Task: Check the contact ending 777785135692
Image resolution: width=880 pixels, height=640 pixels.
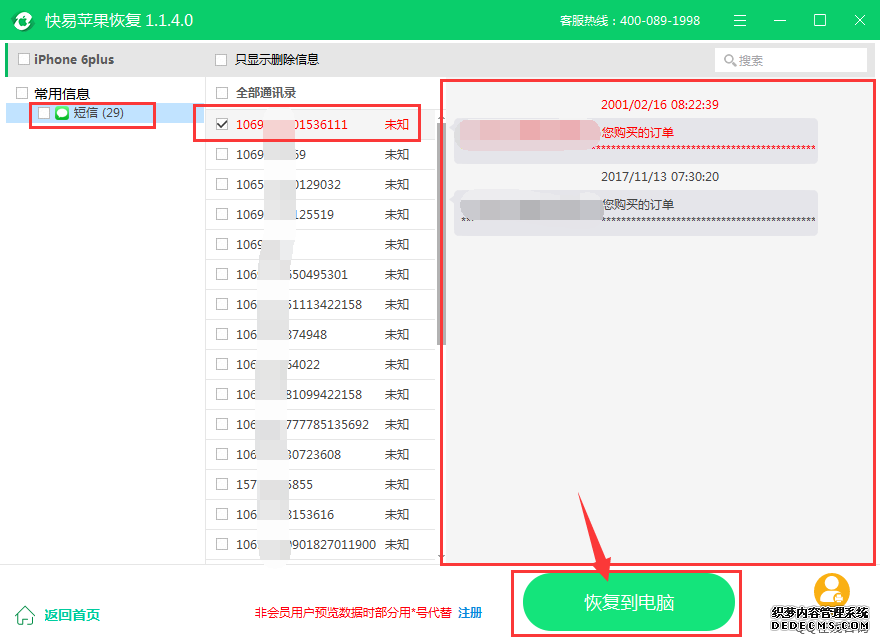Action: [222, 424]
